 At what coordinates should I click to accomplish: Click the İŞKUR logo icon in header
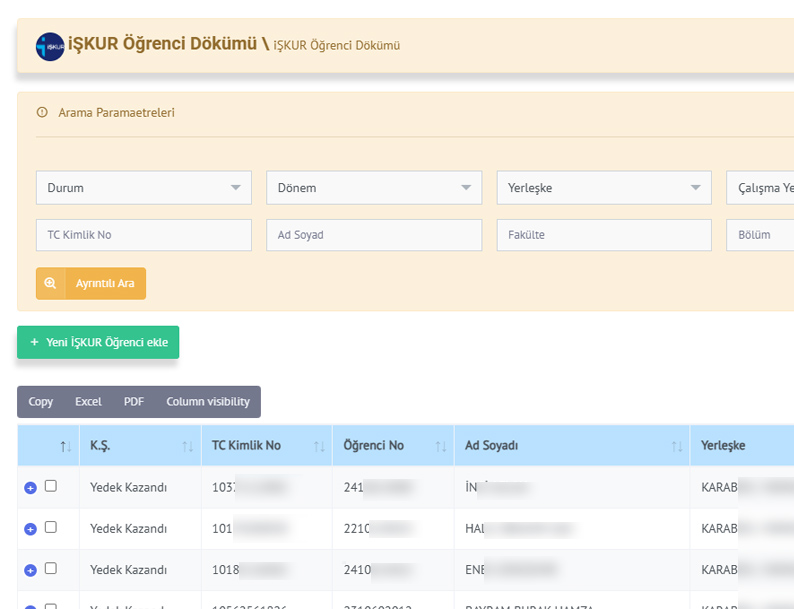point(50,47)
